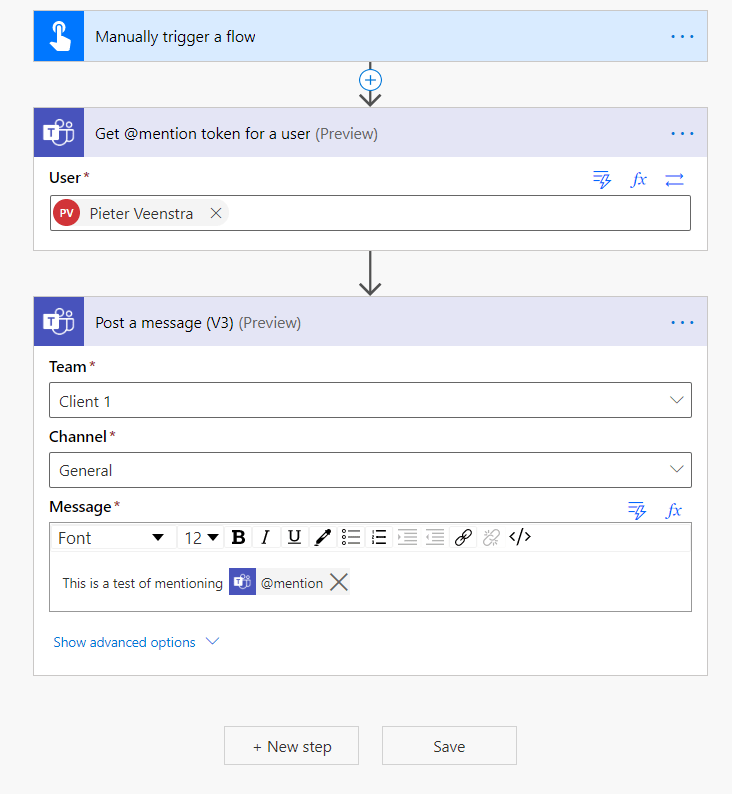Open the font size 12 dropdown
This screenshot has height=794, width=732.
201,537
